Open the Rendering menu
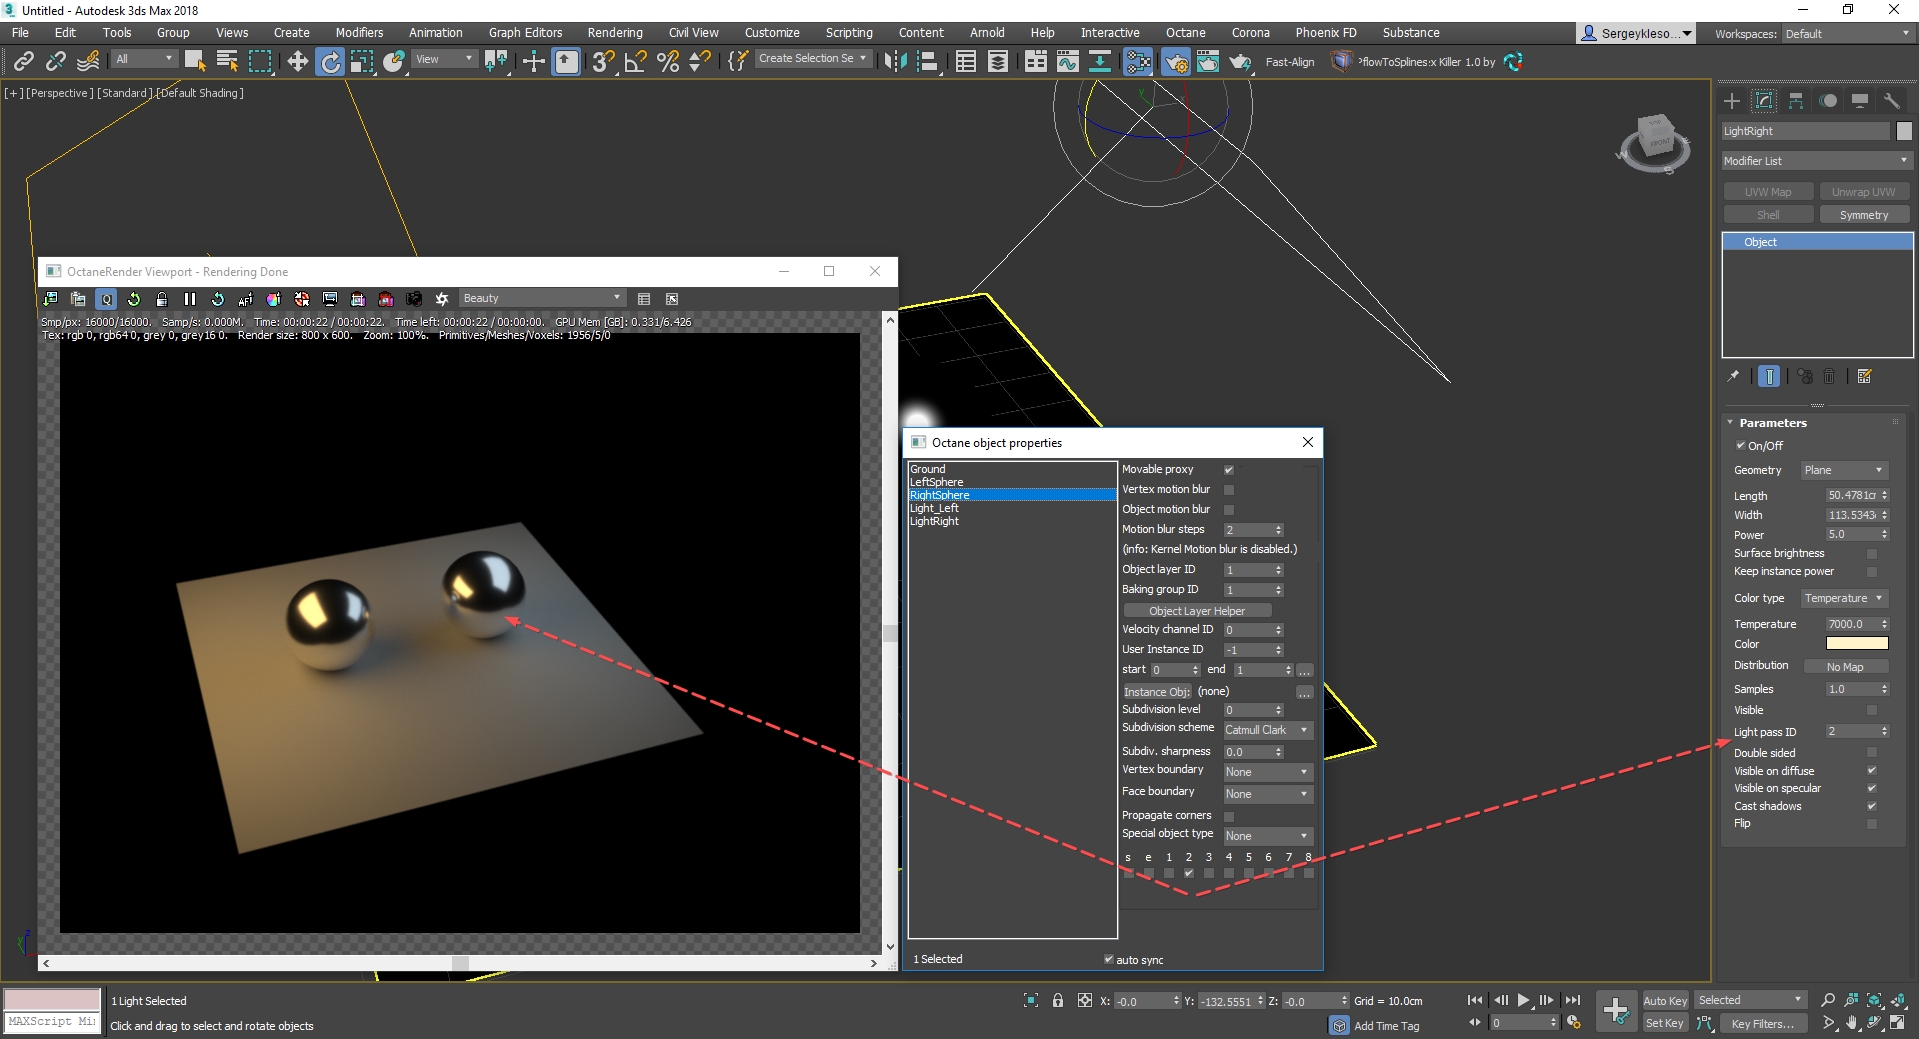 [x=615, y=33]
